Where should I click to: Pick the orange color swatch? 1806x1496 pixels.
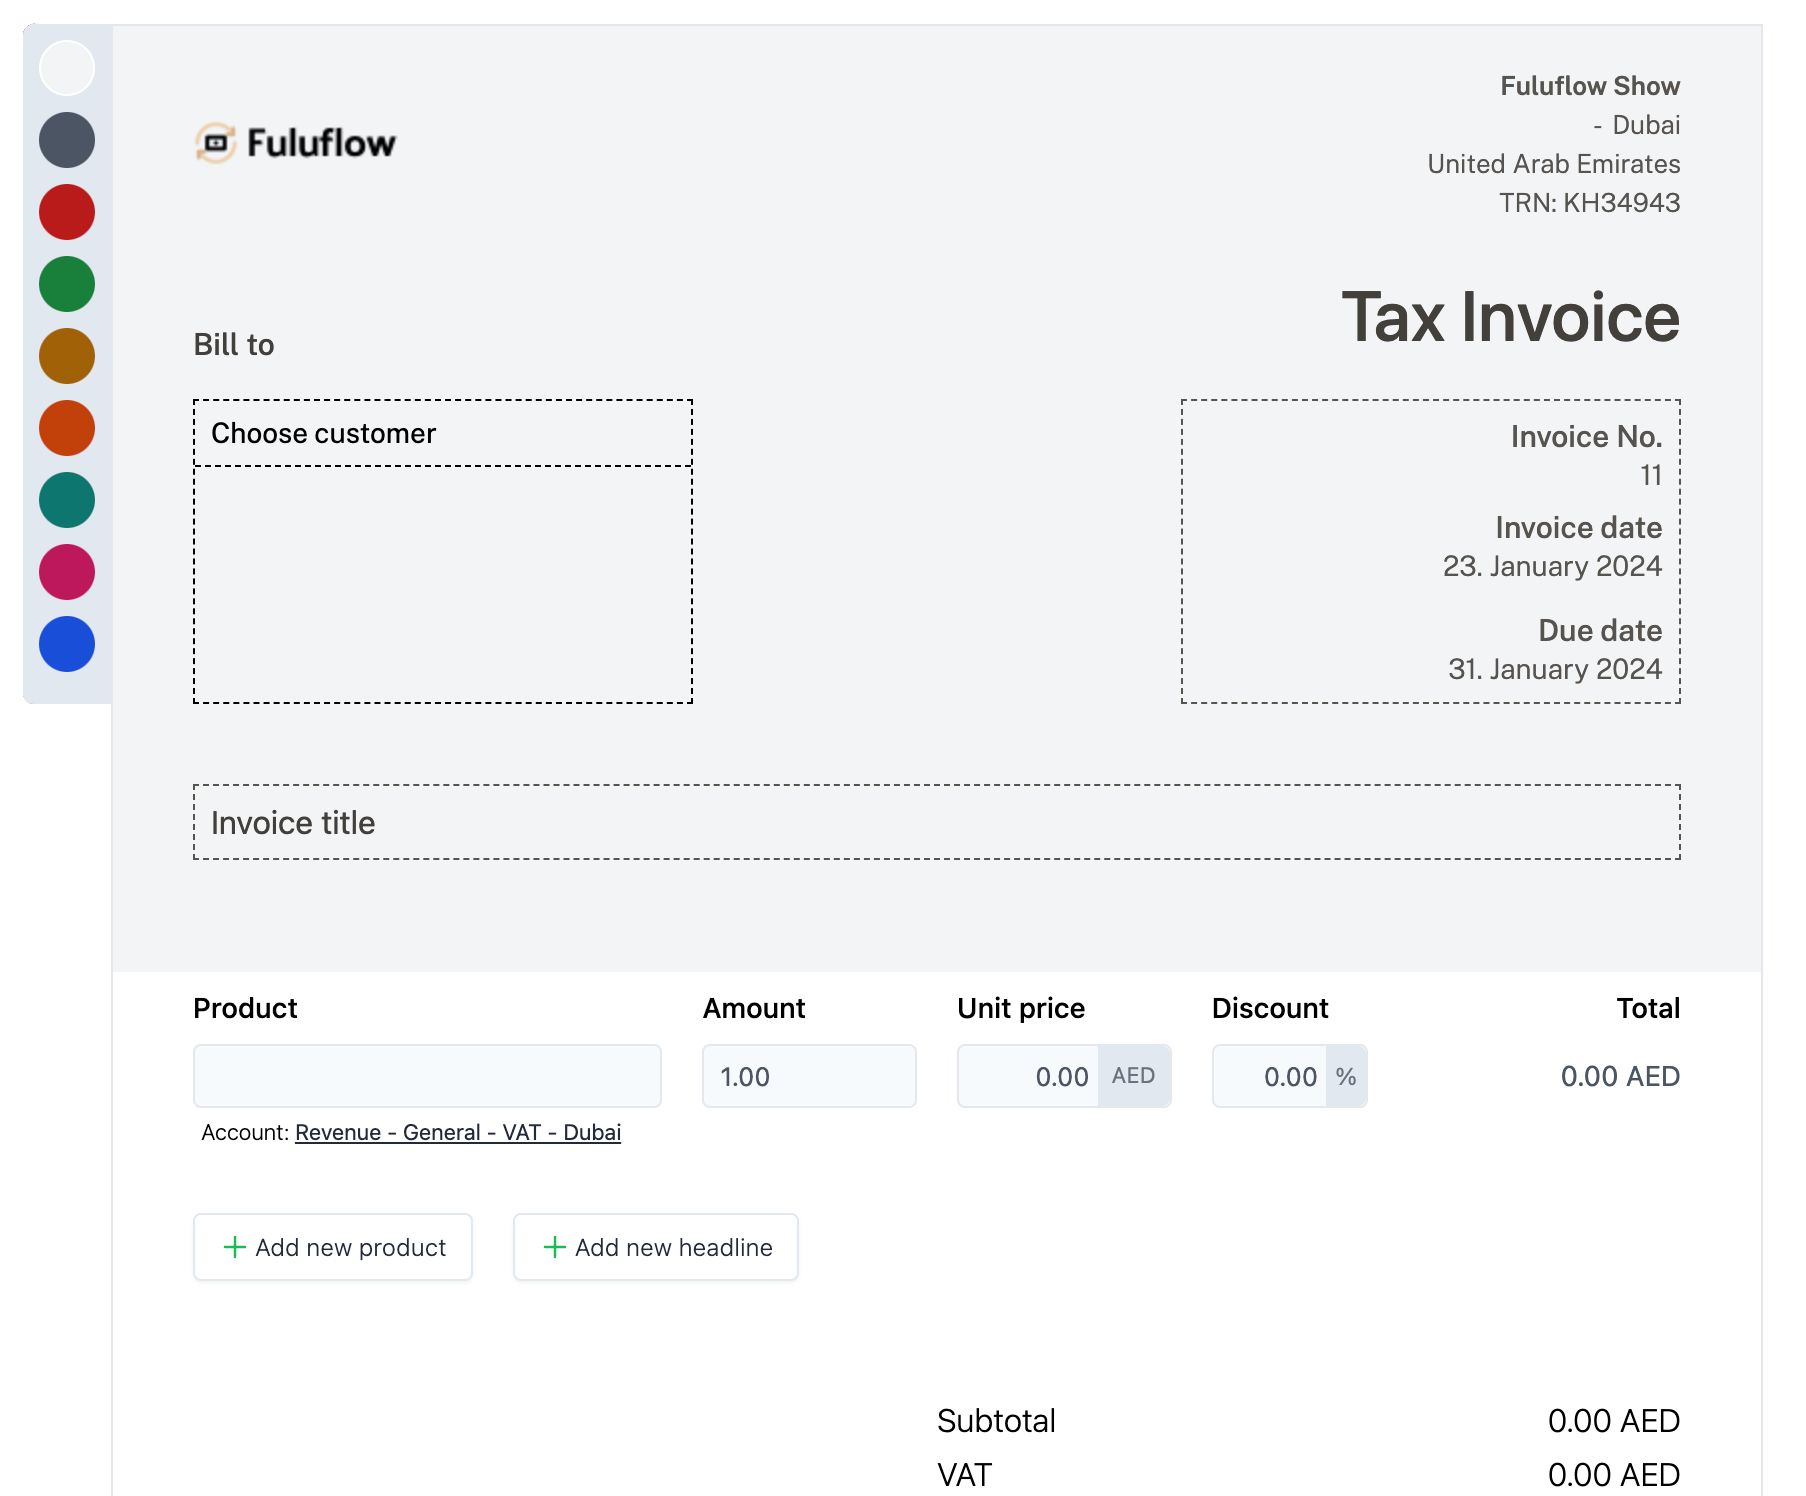[67, 428]
